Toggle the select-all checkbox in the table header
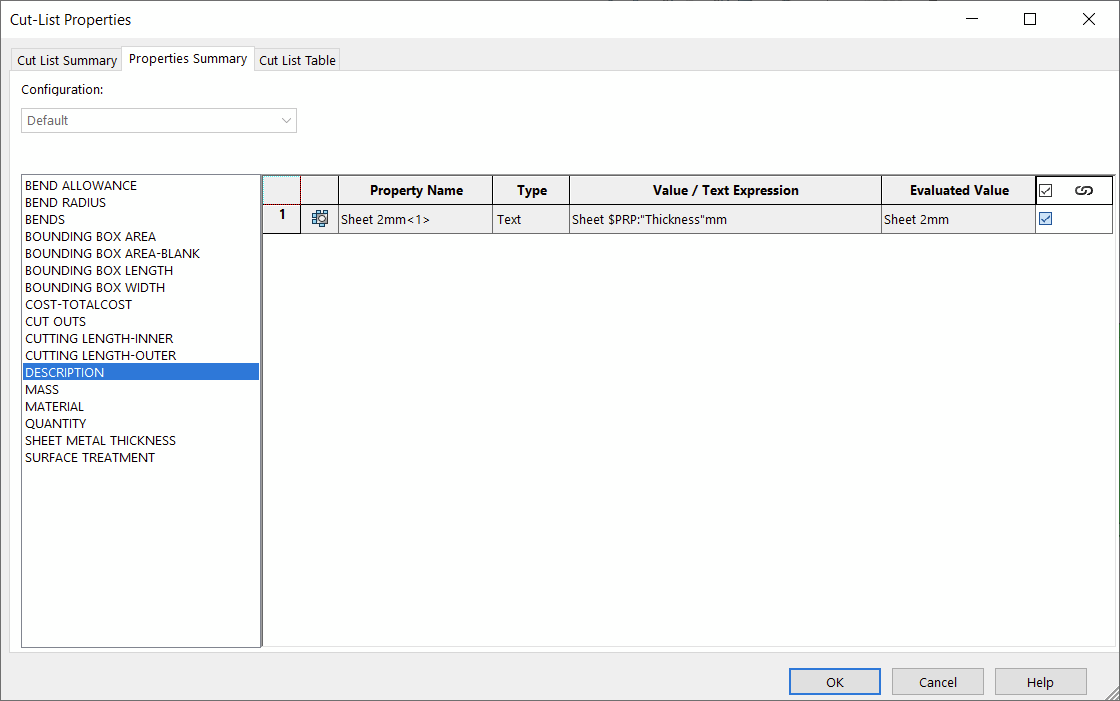The height and width of the screenshot is (701, 1120). click(1046, 190)
